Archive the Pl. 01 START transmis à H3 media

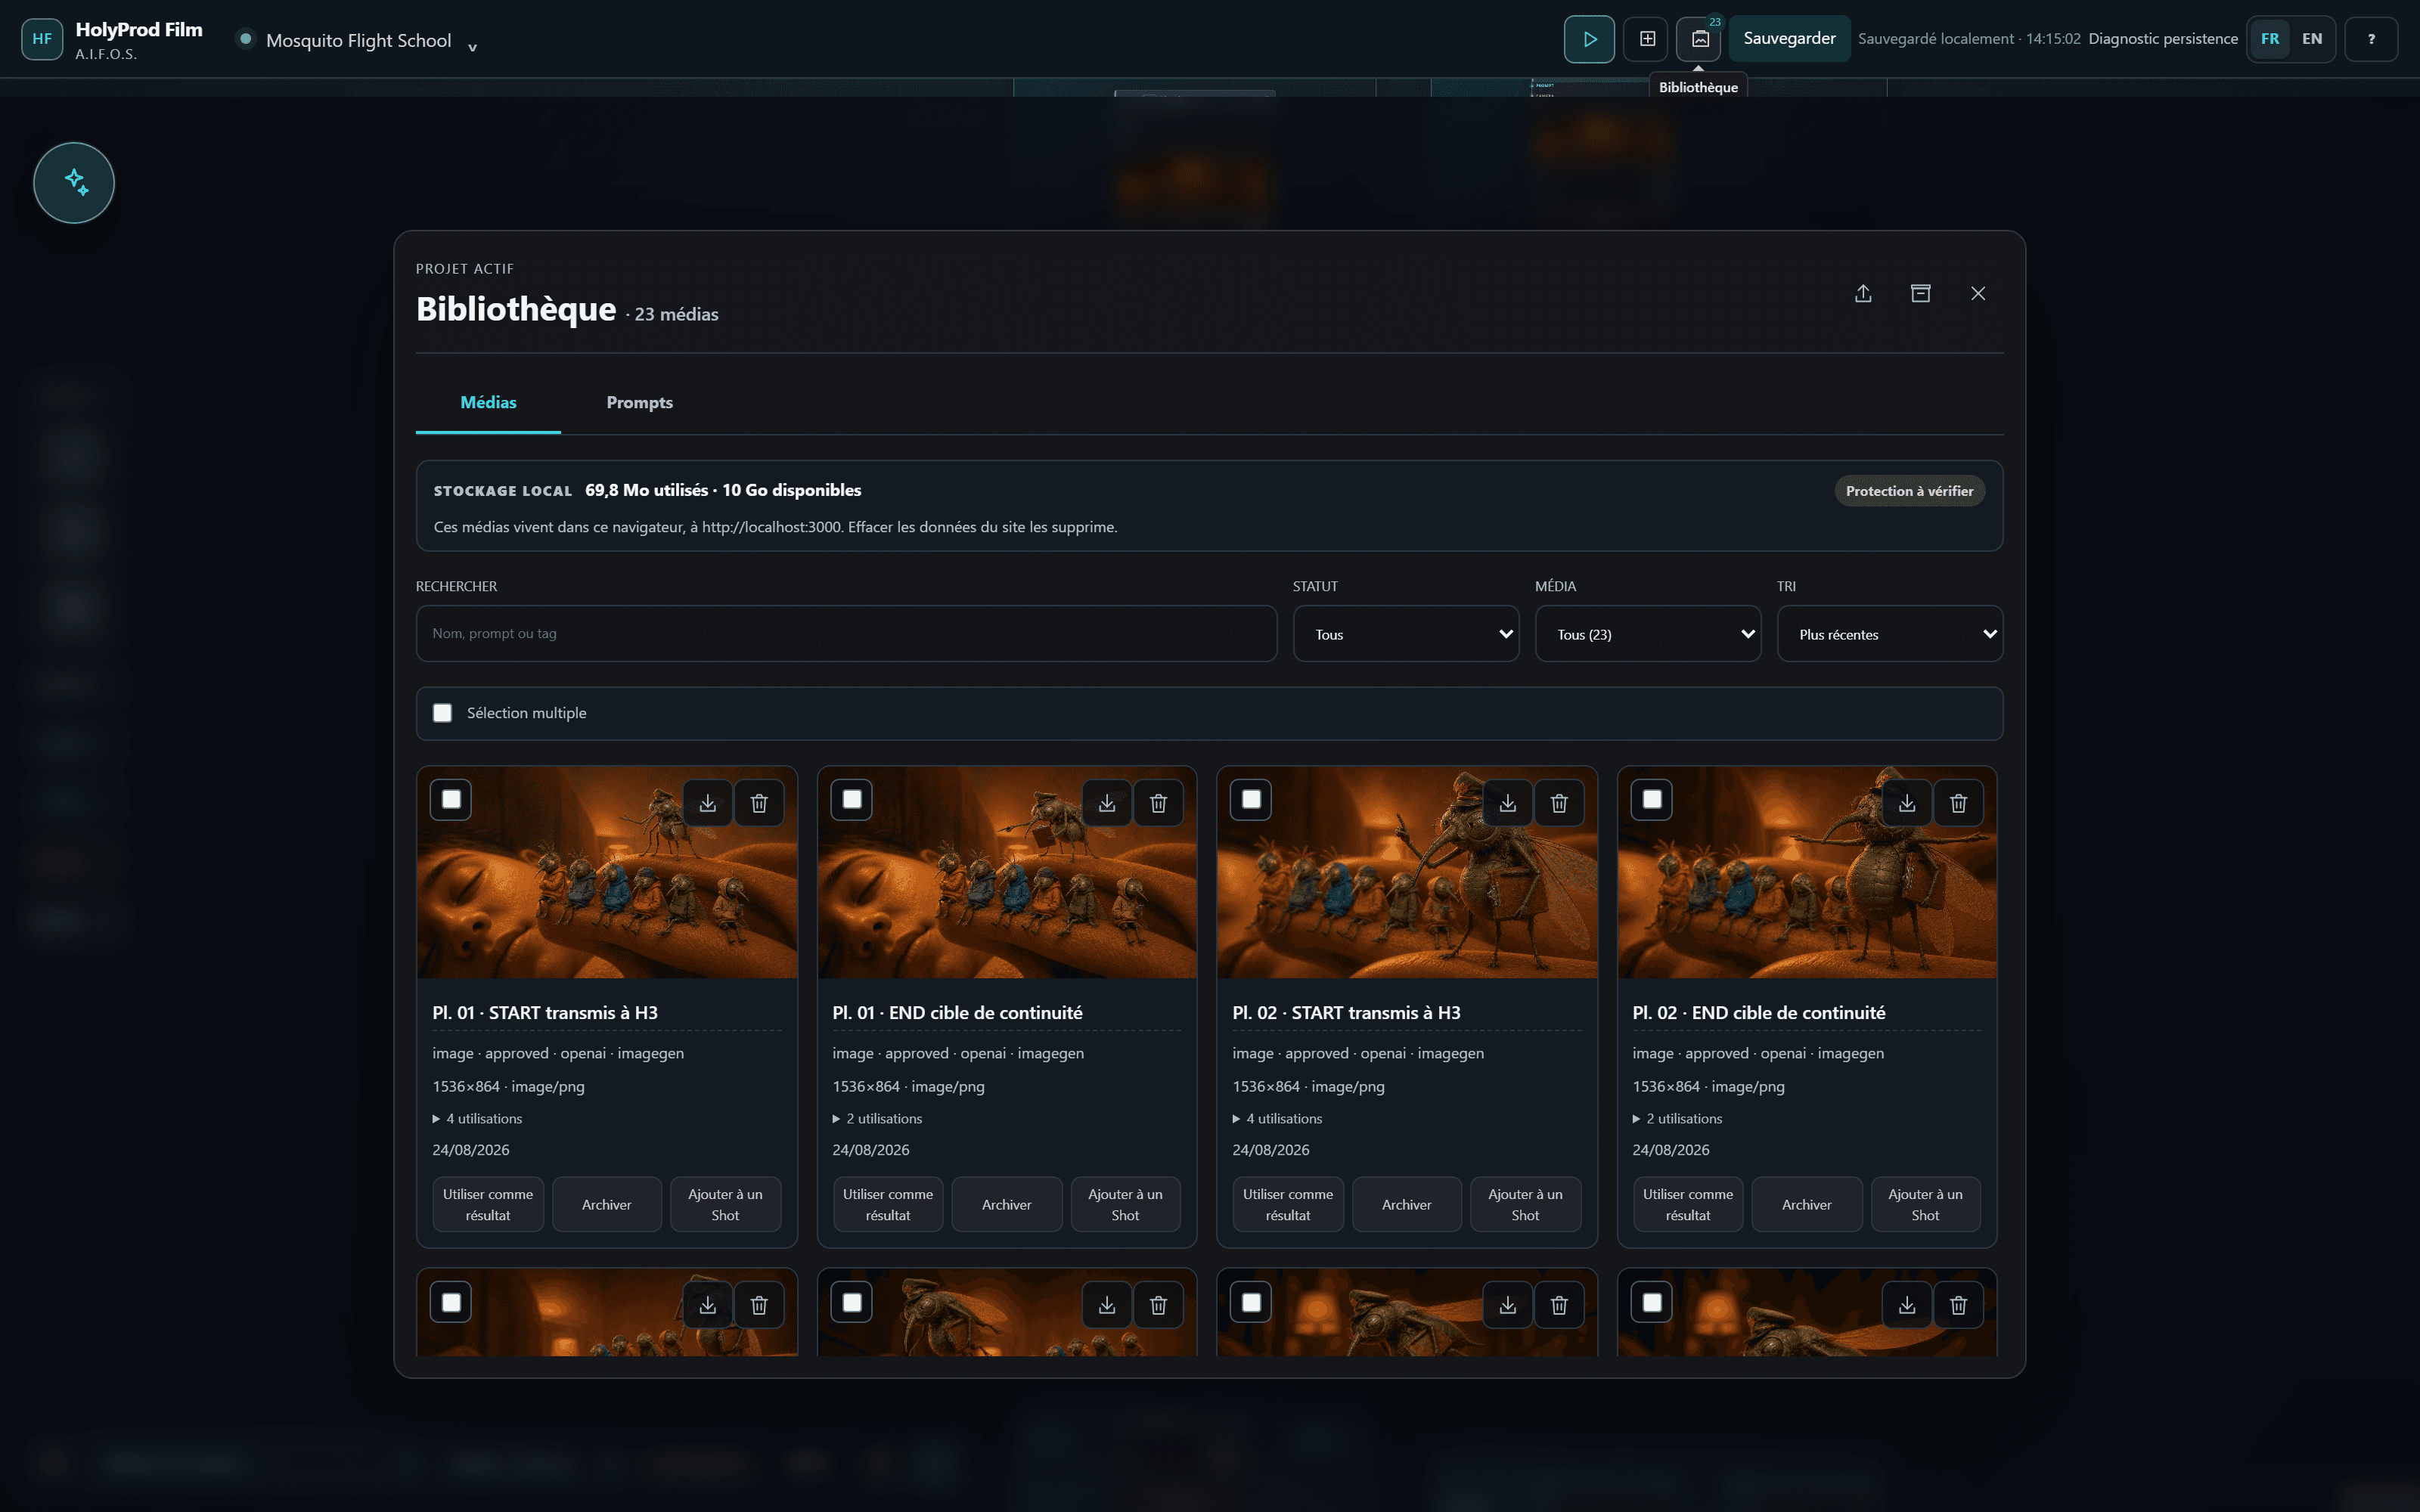tap(606, 1205)
